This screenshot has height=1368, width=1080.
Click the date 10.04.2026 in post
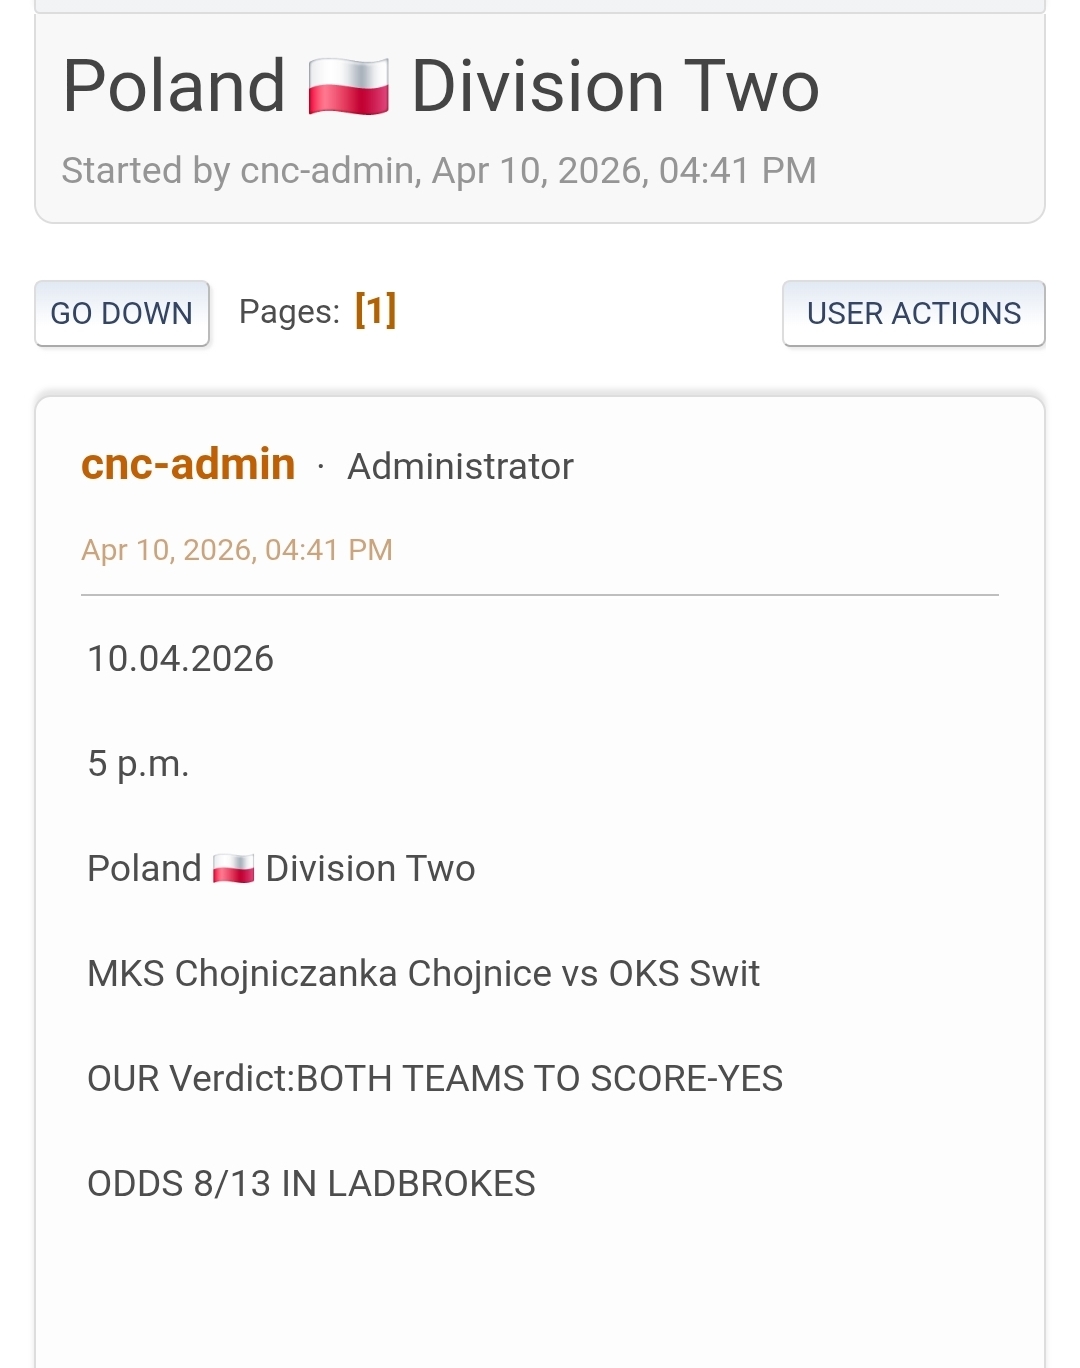coord(180,659)
